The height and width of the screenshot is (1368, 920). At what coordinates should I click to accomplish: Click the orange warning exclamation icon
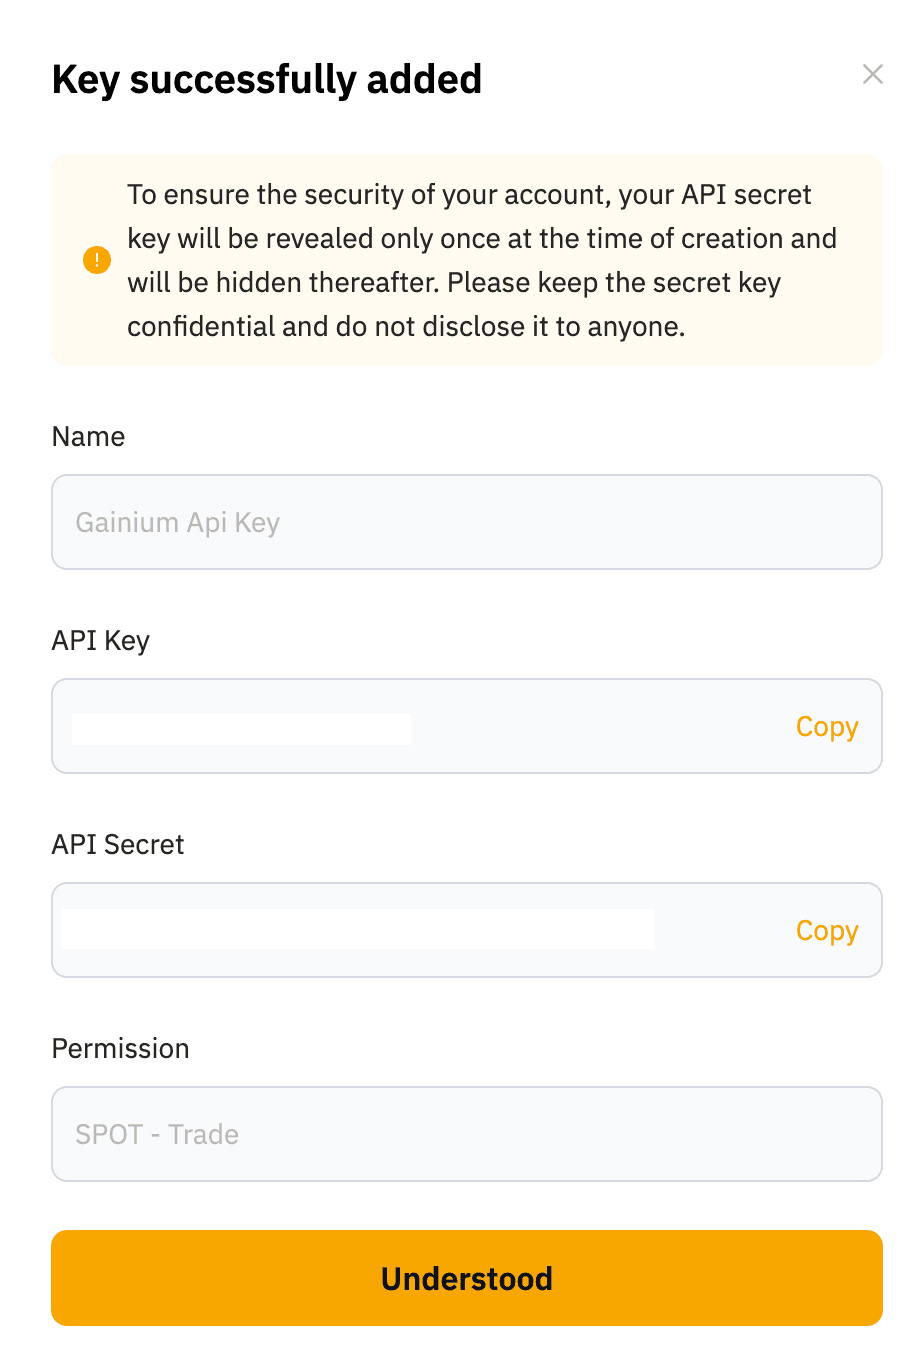point(97,261)
